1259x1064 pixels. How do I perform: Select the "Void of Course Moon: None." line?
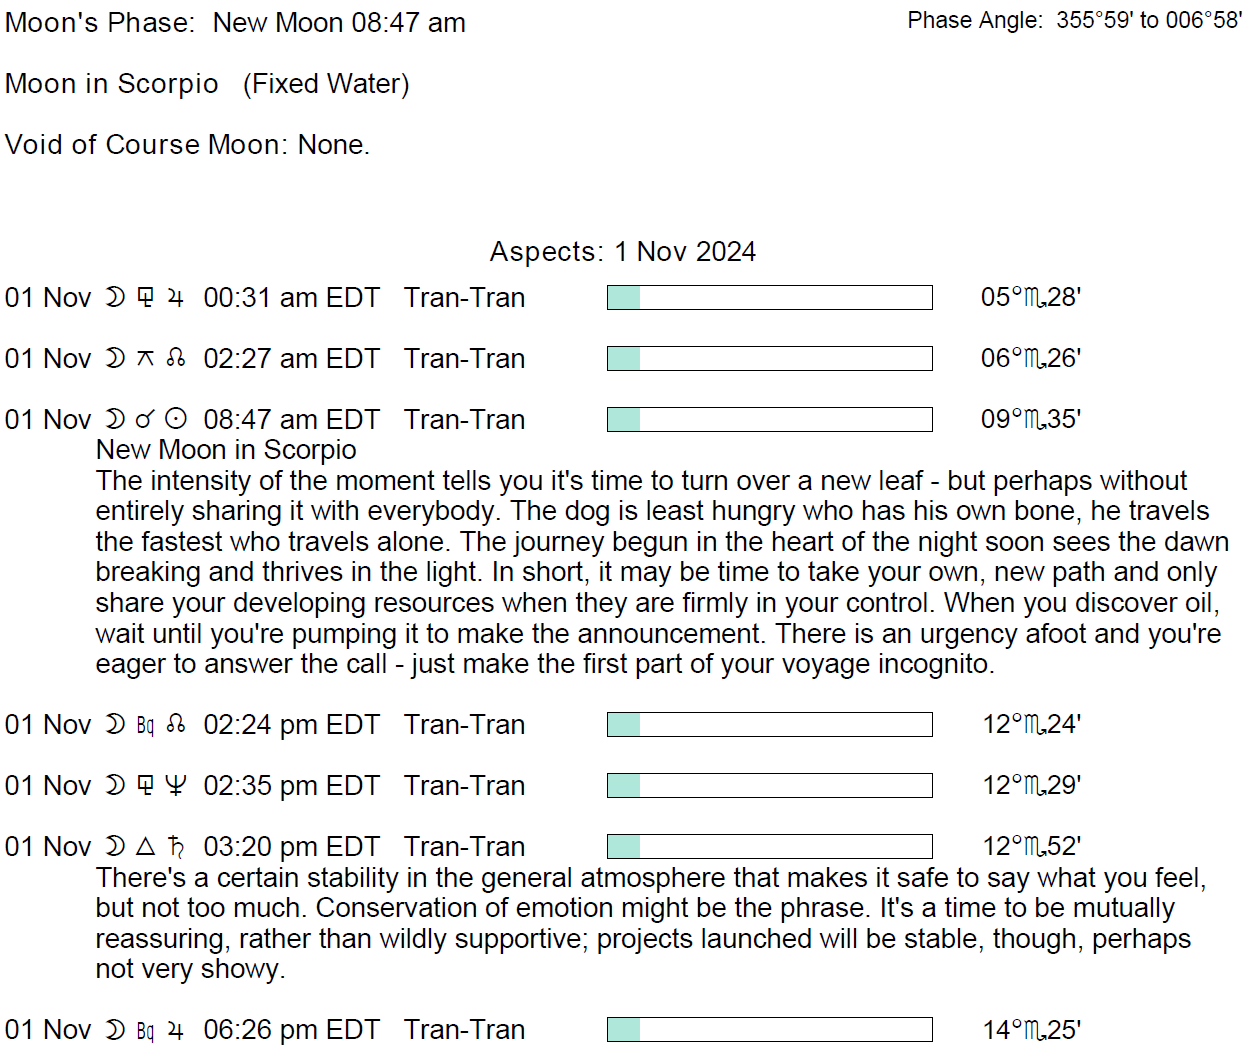(187, 145)
